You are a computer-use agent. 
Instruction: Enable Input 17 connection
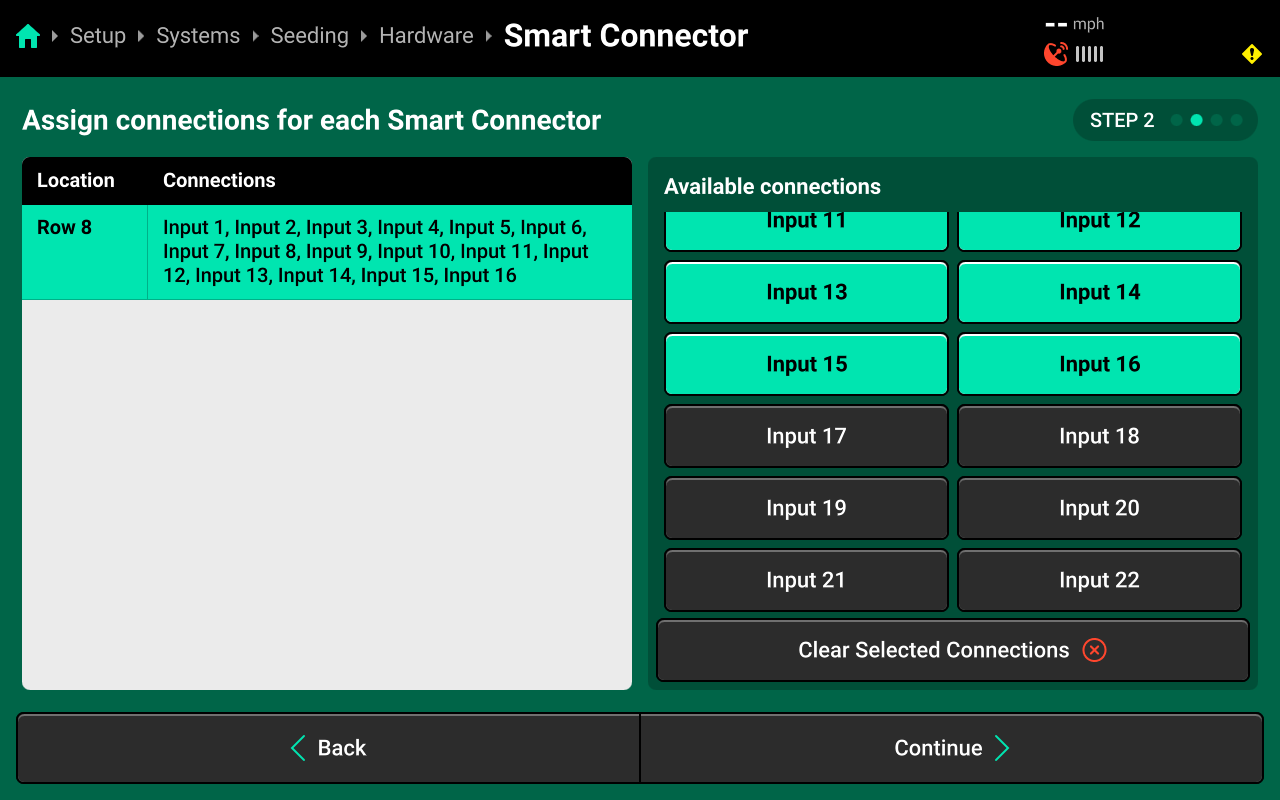[x=806, y=436]
